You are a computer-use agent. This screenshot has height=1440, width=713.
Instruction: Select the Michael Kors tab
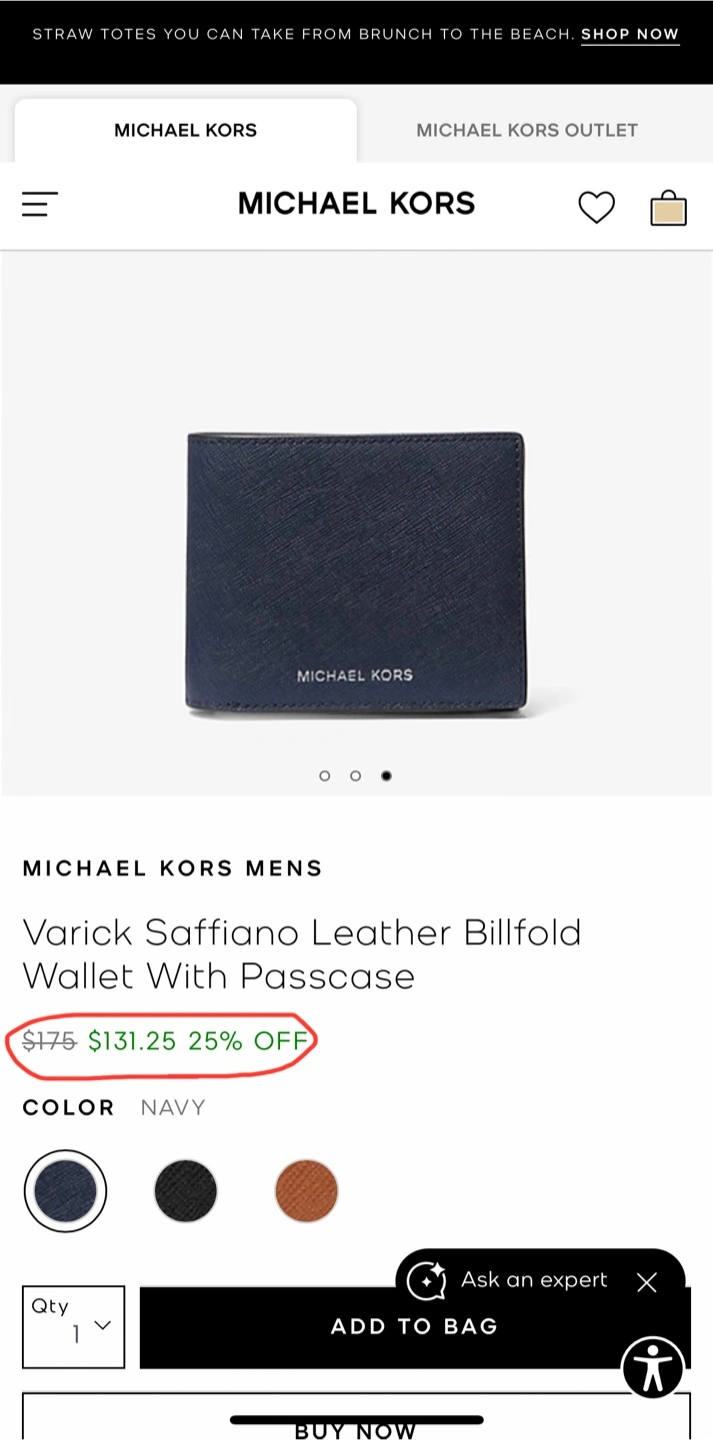click(x=185, y=130)
